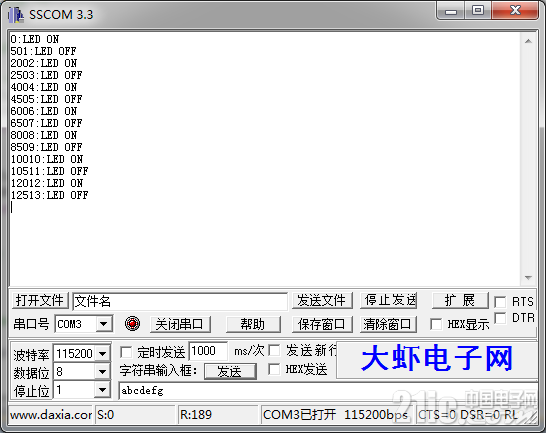Click the 关闭串口 button
The image size is (546, 433).
(x=180, y=324)
